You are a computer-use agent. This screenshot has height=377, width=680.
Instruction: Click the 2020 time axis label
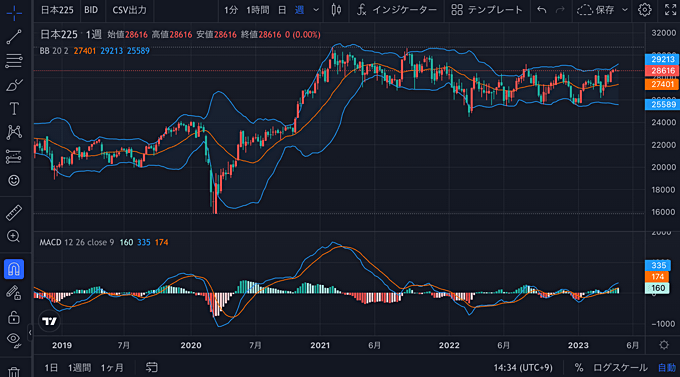(x=191, y=345)
